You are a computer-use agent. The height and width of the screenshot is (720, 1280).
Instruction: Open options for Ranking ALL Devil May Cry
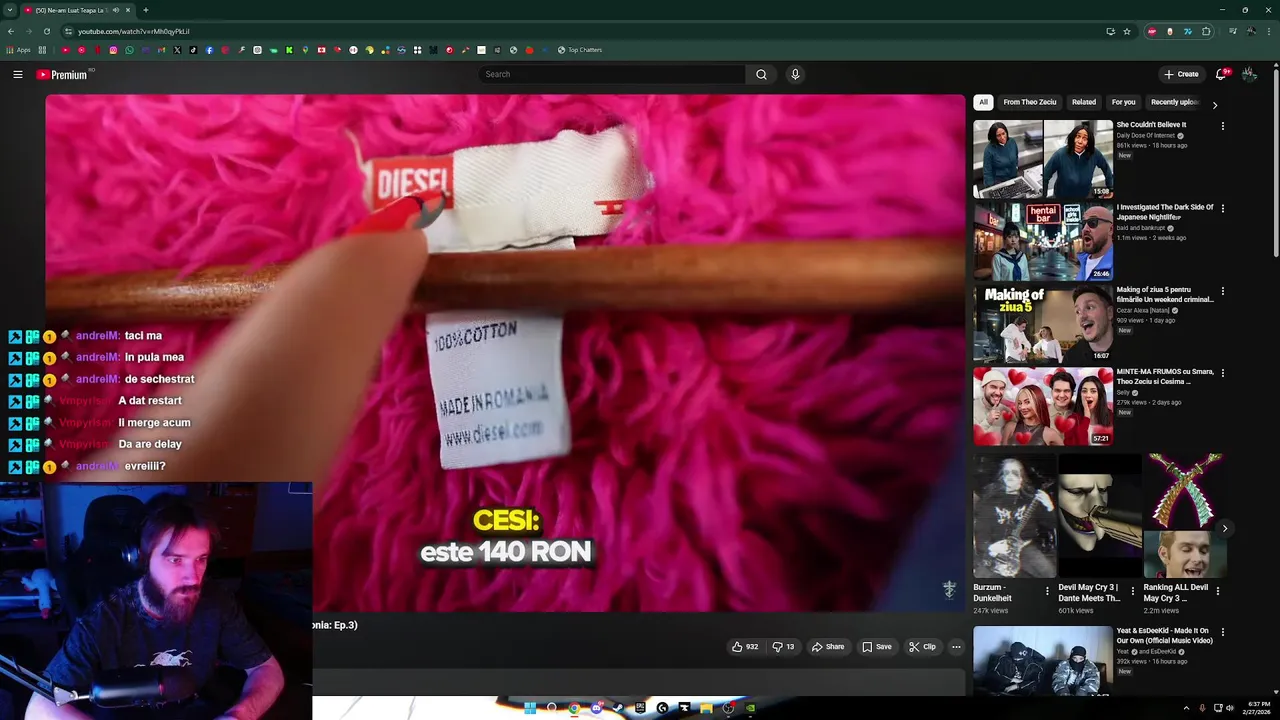tap(1217, 591)
